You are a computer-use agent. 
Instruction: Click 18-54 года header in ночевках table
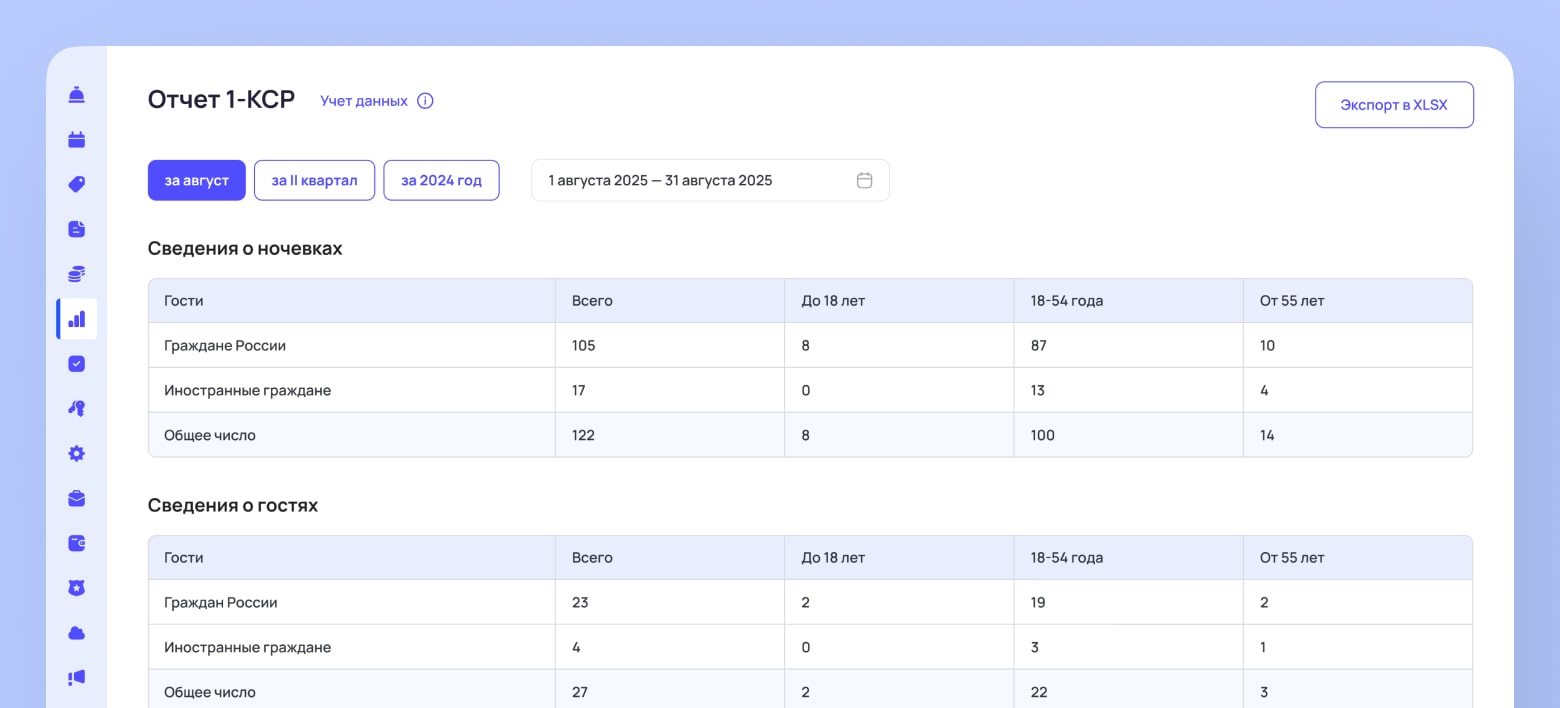tap(1067, 301)
